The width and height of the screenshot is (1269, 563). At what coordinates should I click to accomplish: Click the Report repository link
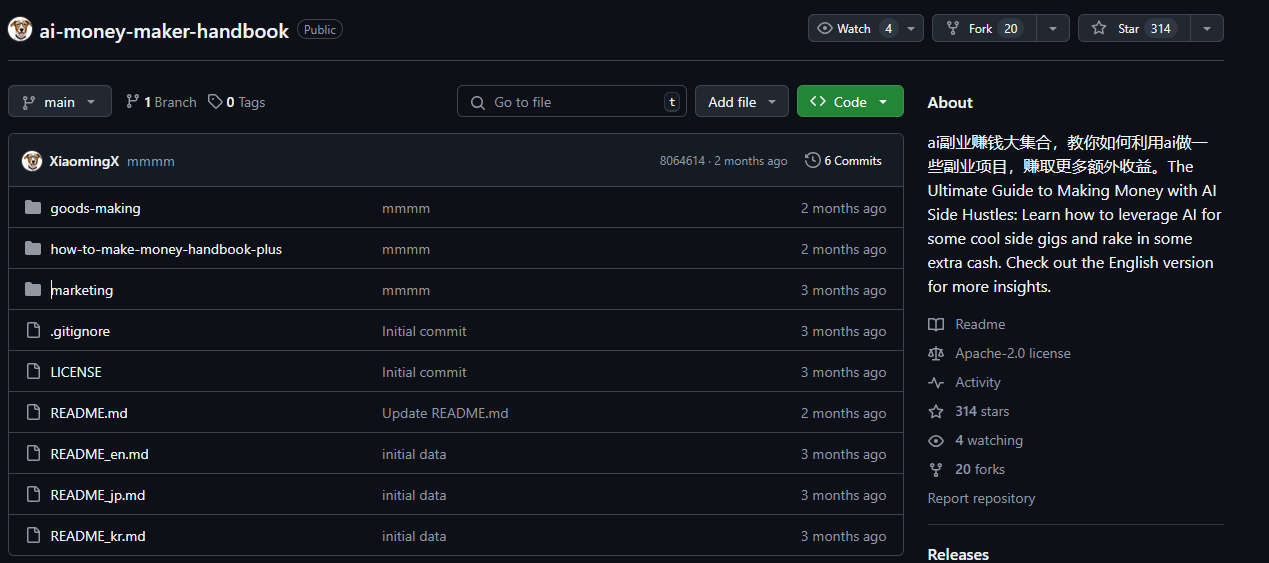[x=981, y=498]
